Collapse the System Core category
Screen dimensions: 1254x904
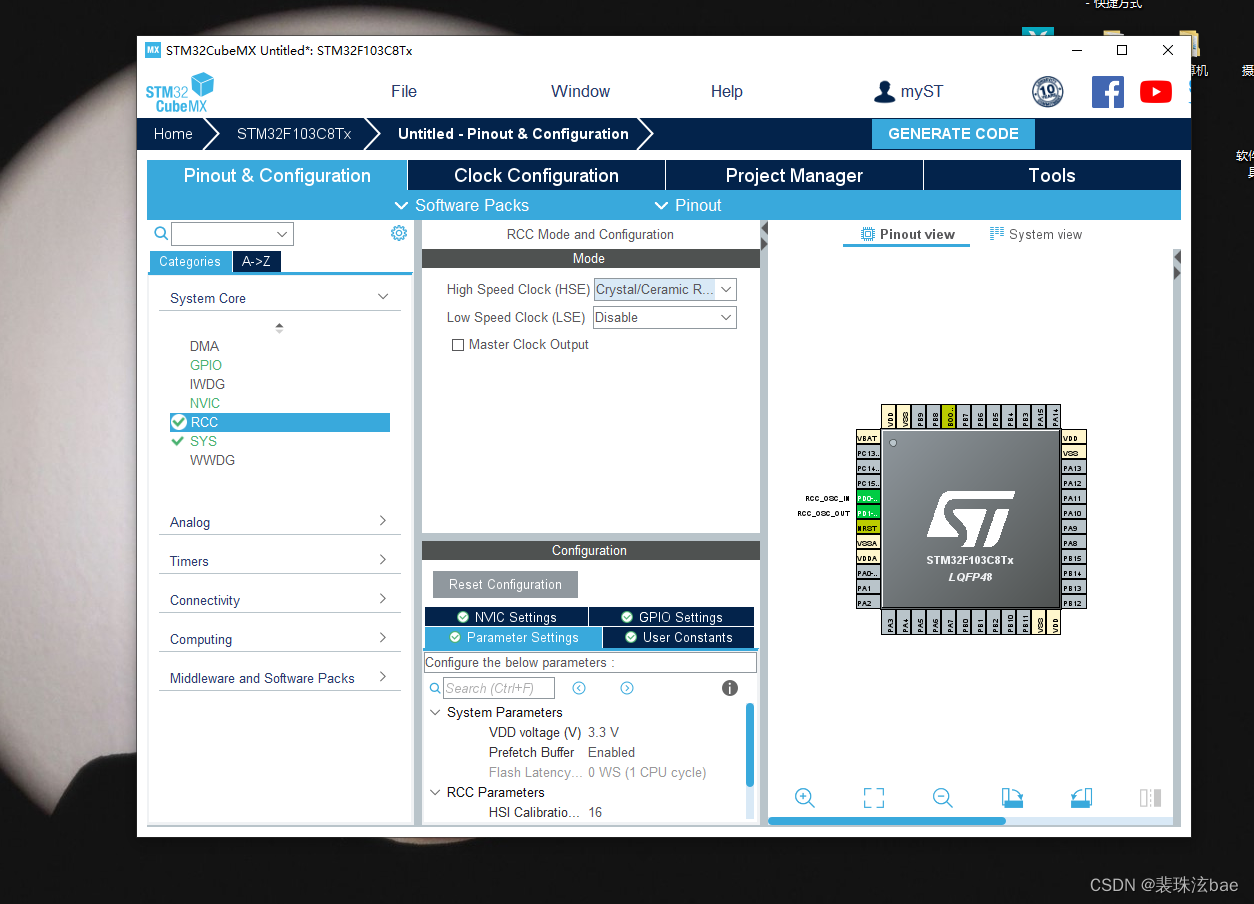[383, 297]
